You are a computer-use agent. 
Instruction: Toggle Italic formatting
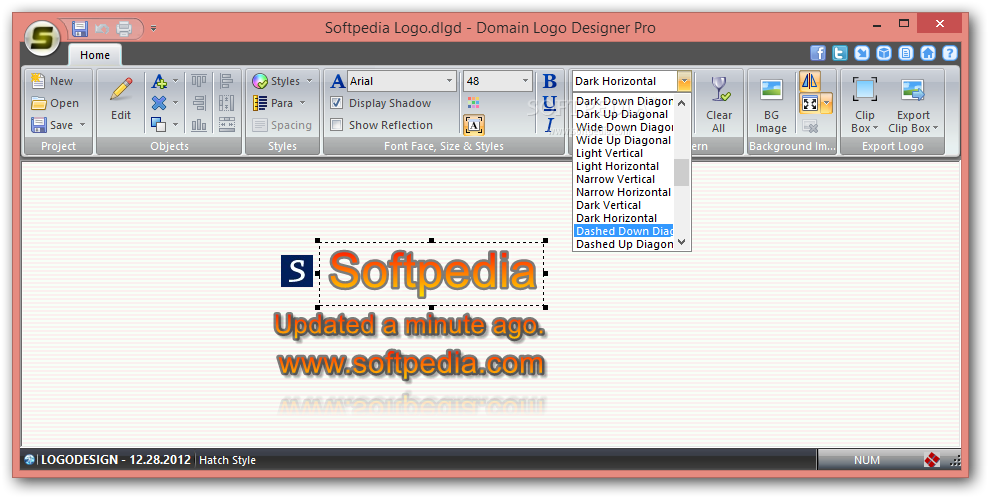pos(549,125)
